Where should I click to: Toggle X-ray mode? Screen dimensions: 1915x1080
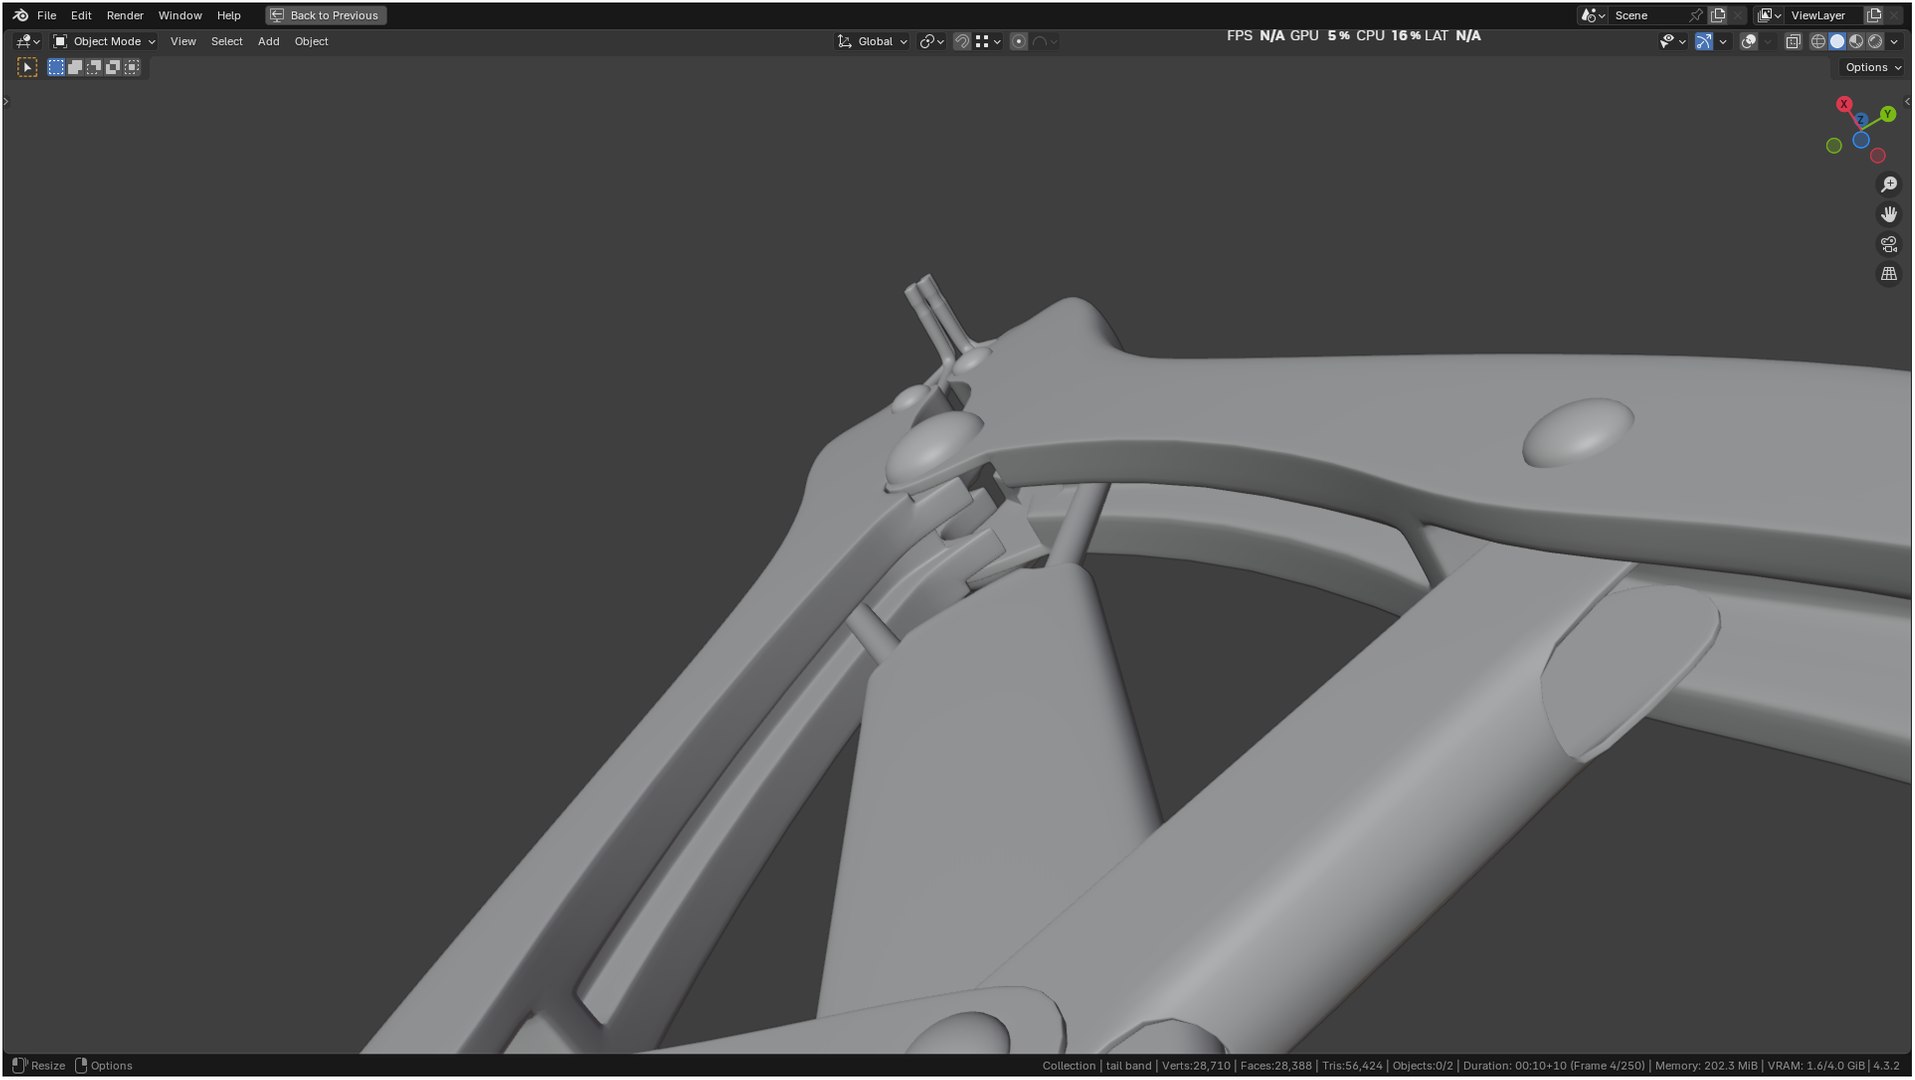(1793, 41)
